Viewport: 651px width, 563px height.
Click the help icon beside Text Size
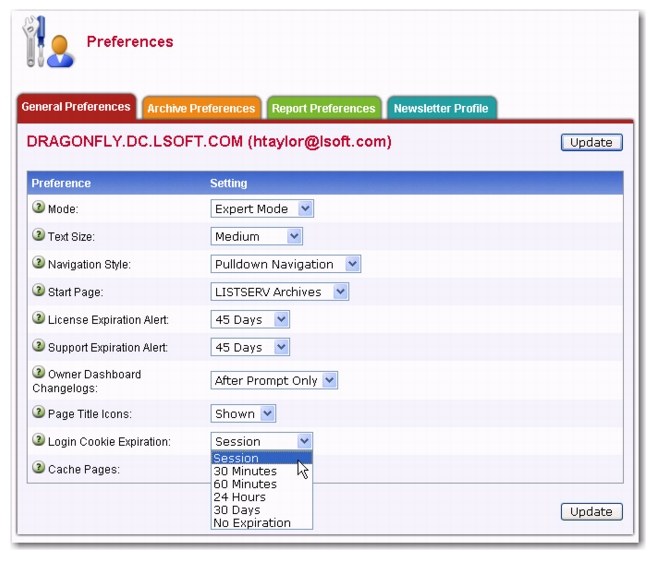pyautogui.click(x=39, y=236)
